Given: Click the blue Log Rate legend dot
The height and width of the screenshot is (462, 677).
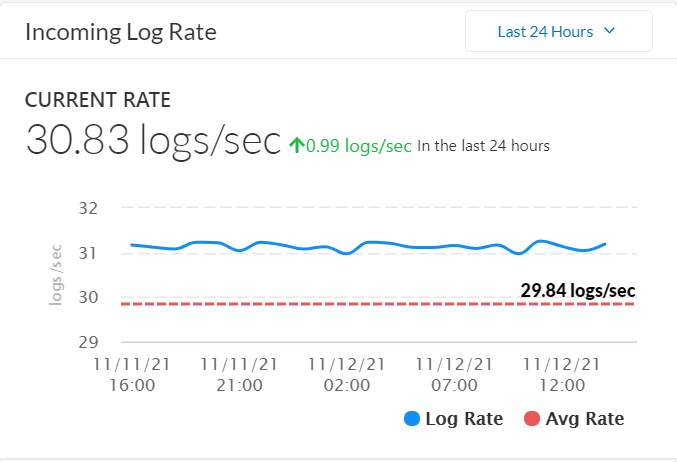Looking at the screenshot, I should [x=412, y=419].
